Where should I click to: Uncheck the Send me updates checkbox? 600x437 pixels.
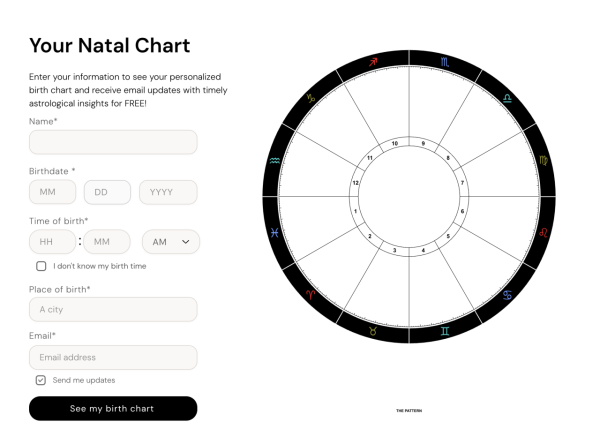[41, 380]
